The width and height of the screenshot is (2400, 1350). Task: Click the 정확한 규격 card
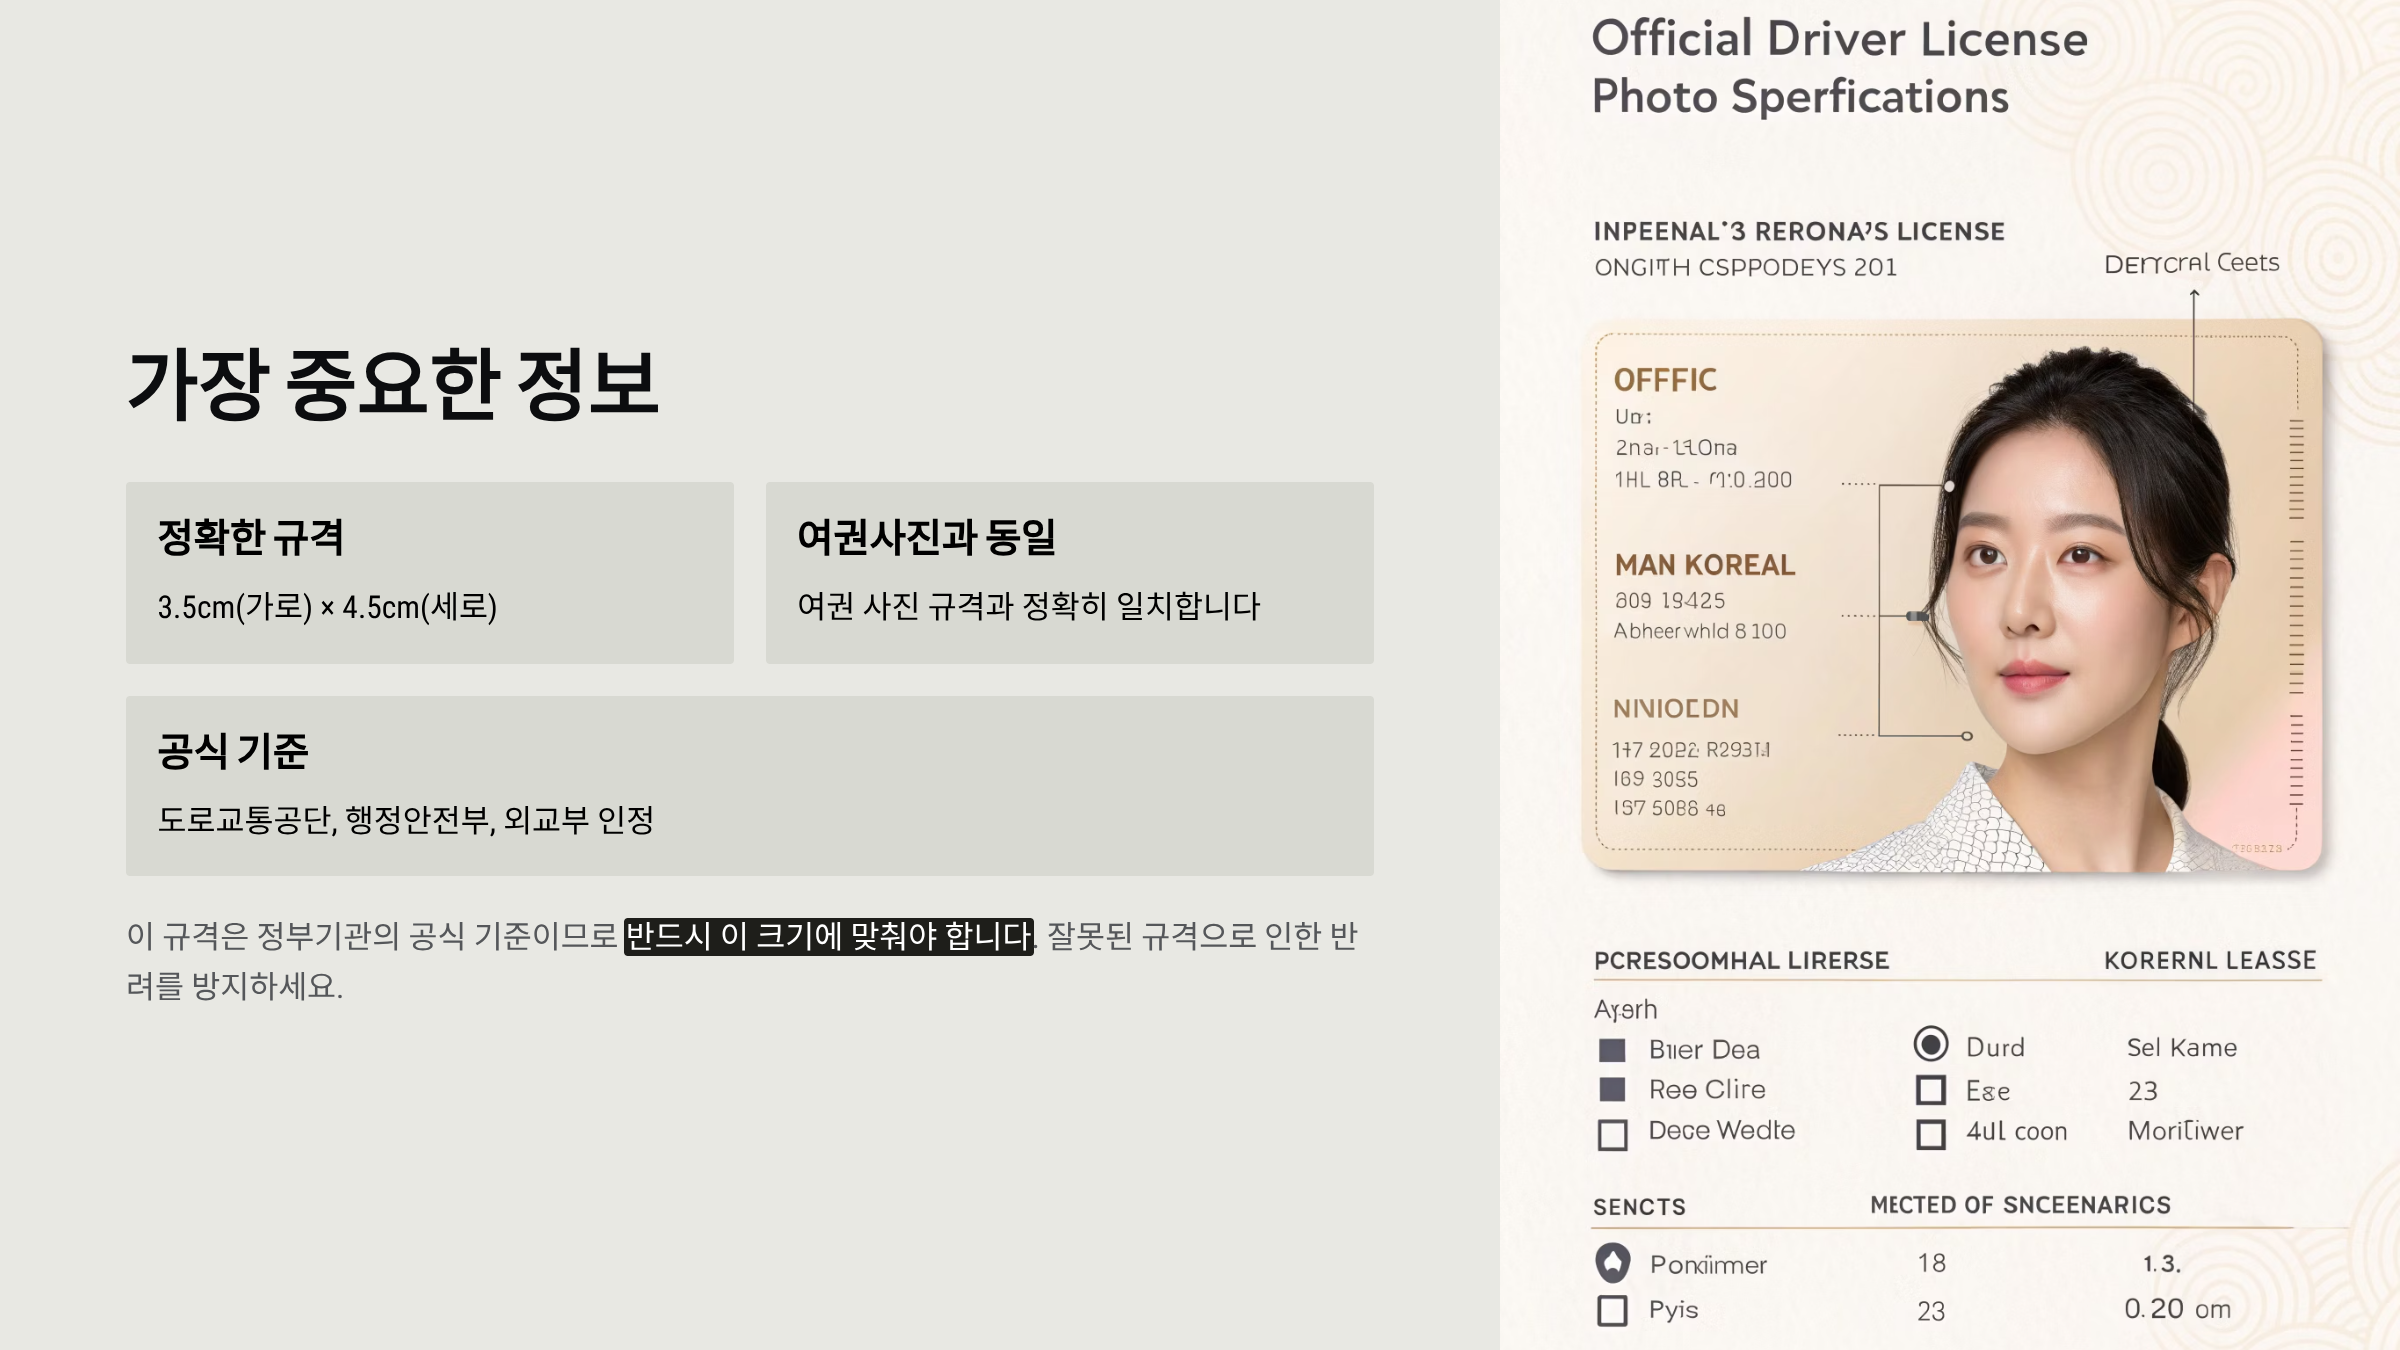tap(430, 573)
